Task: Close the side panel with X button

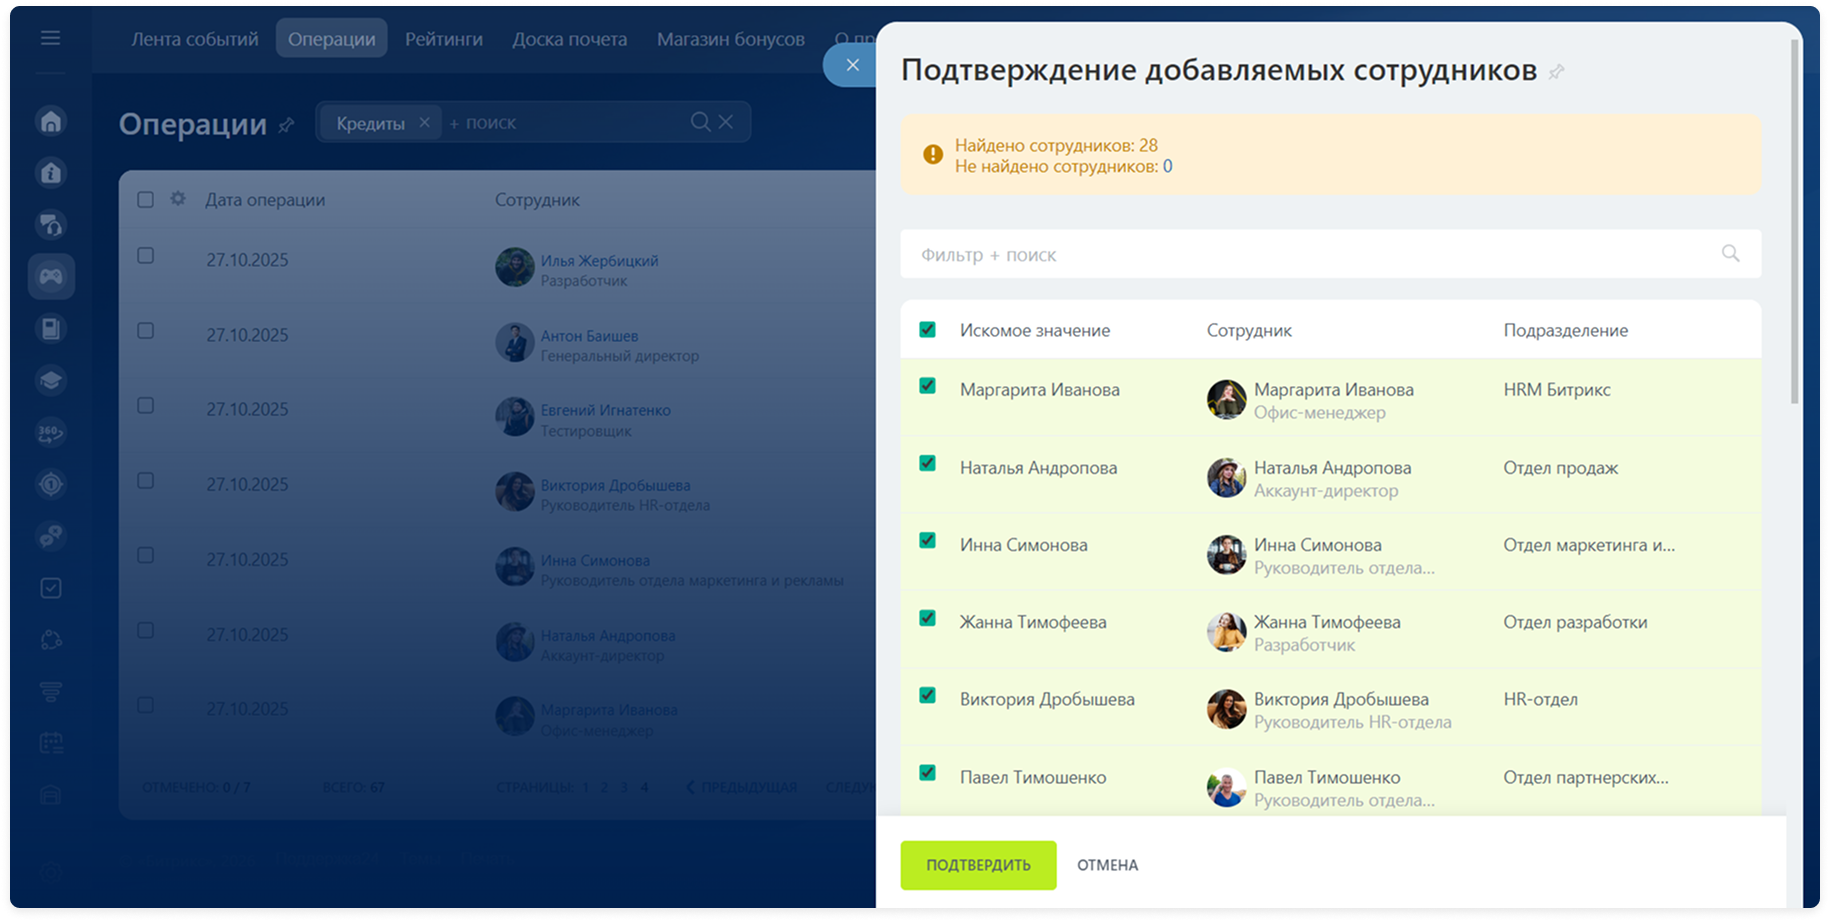Action: point(852,65)
